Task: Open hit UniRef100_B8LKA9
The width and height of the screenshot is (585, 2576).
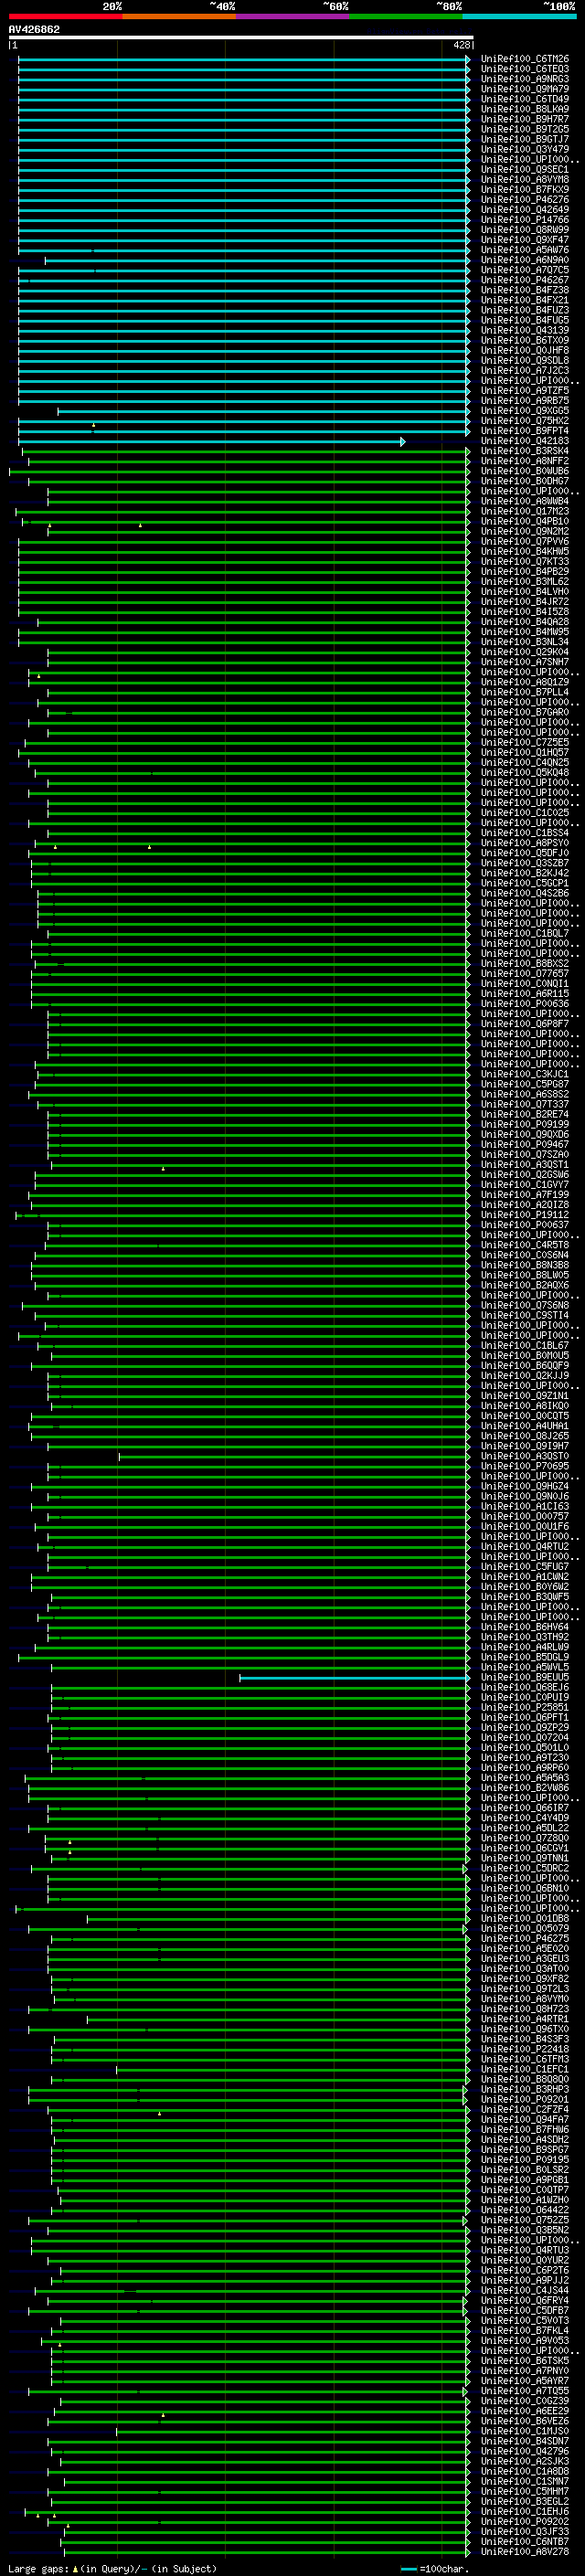Action: [x=525, y=109]
